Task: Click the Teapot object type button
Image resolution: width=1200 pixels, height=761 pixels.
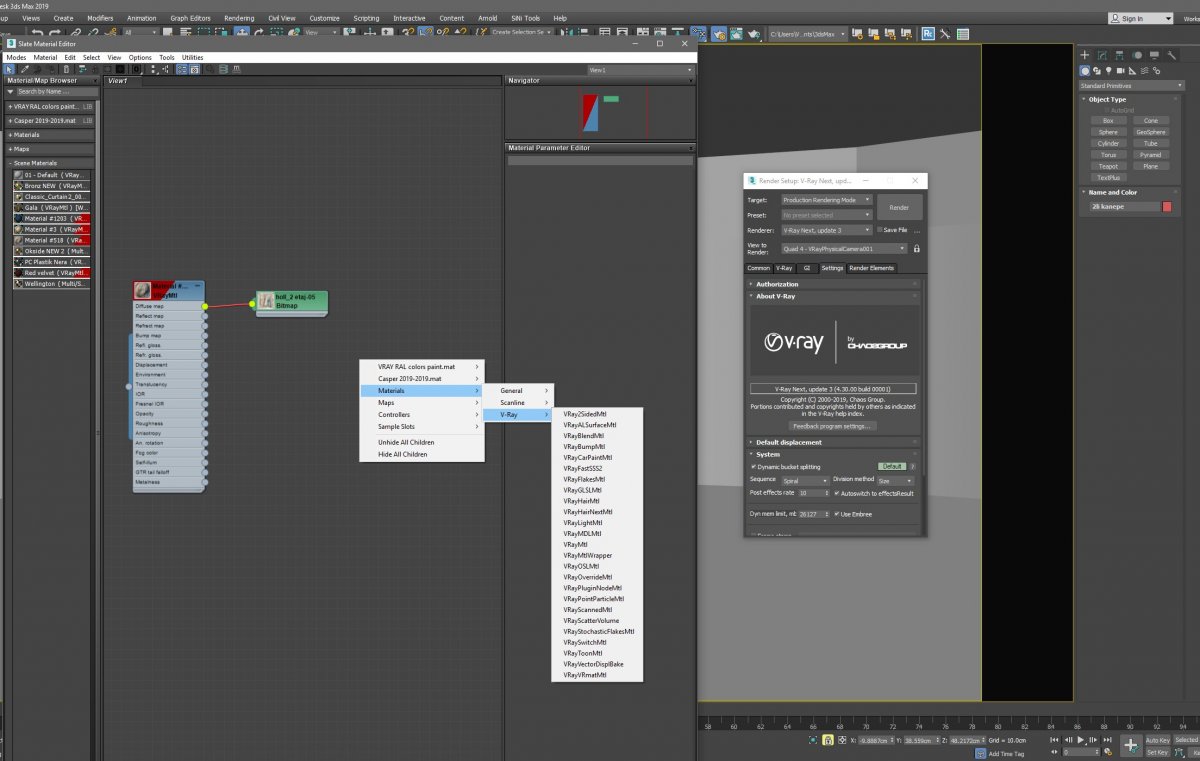Action: tap(1108, 166)
